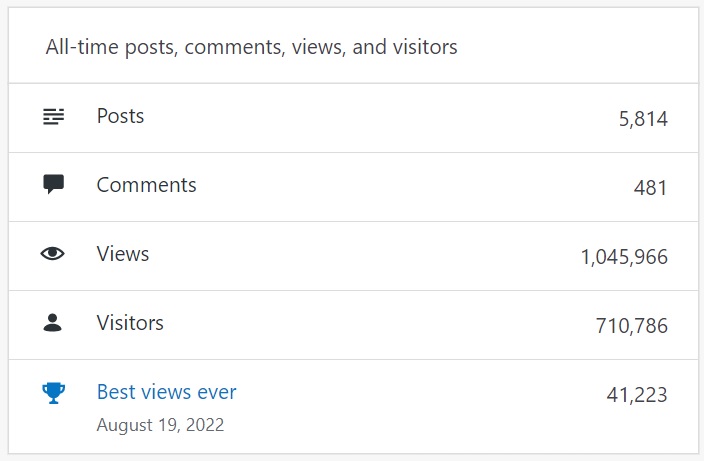
Task: Click the visitors total 710,786
Action: (631, 326)
